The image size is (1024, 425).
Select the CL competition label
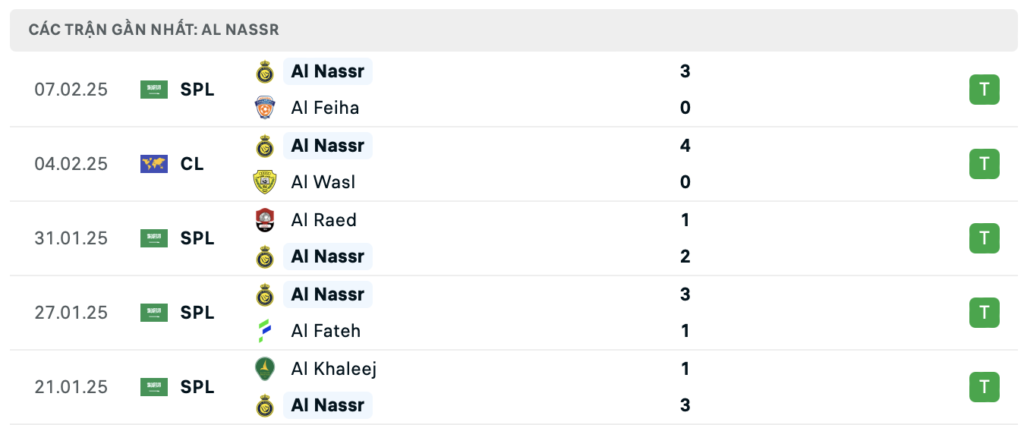coord(192,164)
